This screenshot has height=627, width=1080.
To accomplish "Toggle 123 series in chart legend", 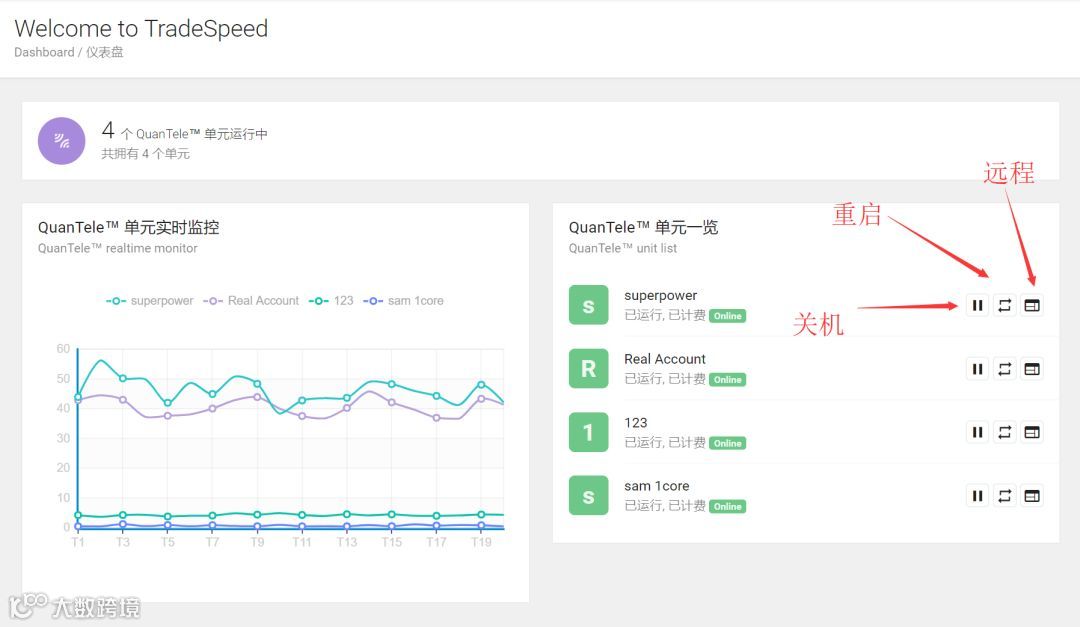I will pyautogui.click(x=331, y=300).
